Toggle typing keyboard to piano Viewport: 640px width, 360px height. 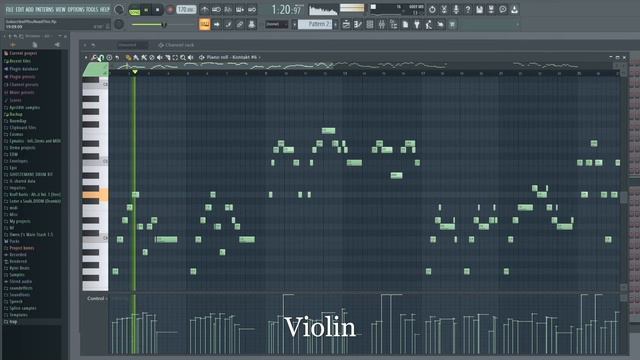pyautogui.click(x=204, y=24)
